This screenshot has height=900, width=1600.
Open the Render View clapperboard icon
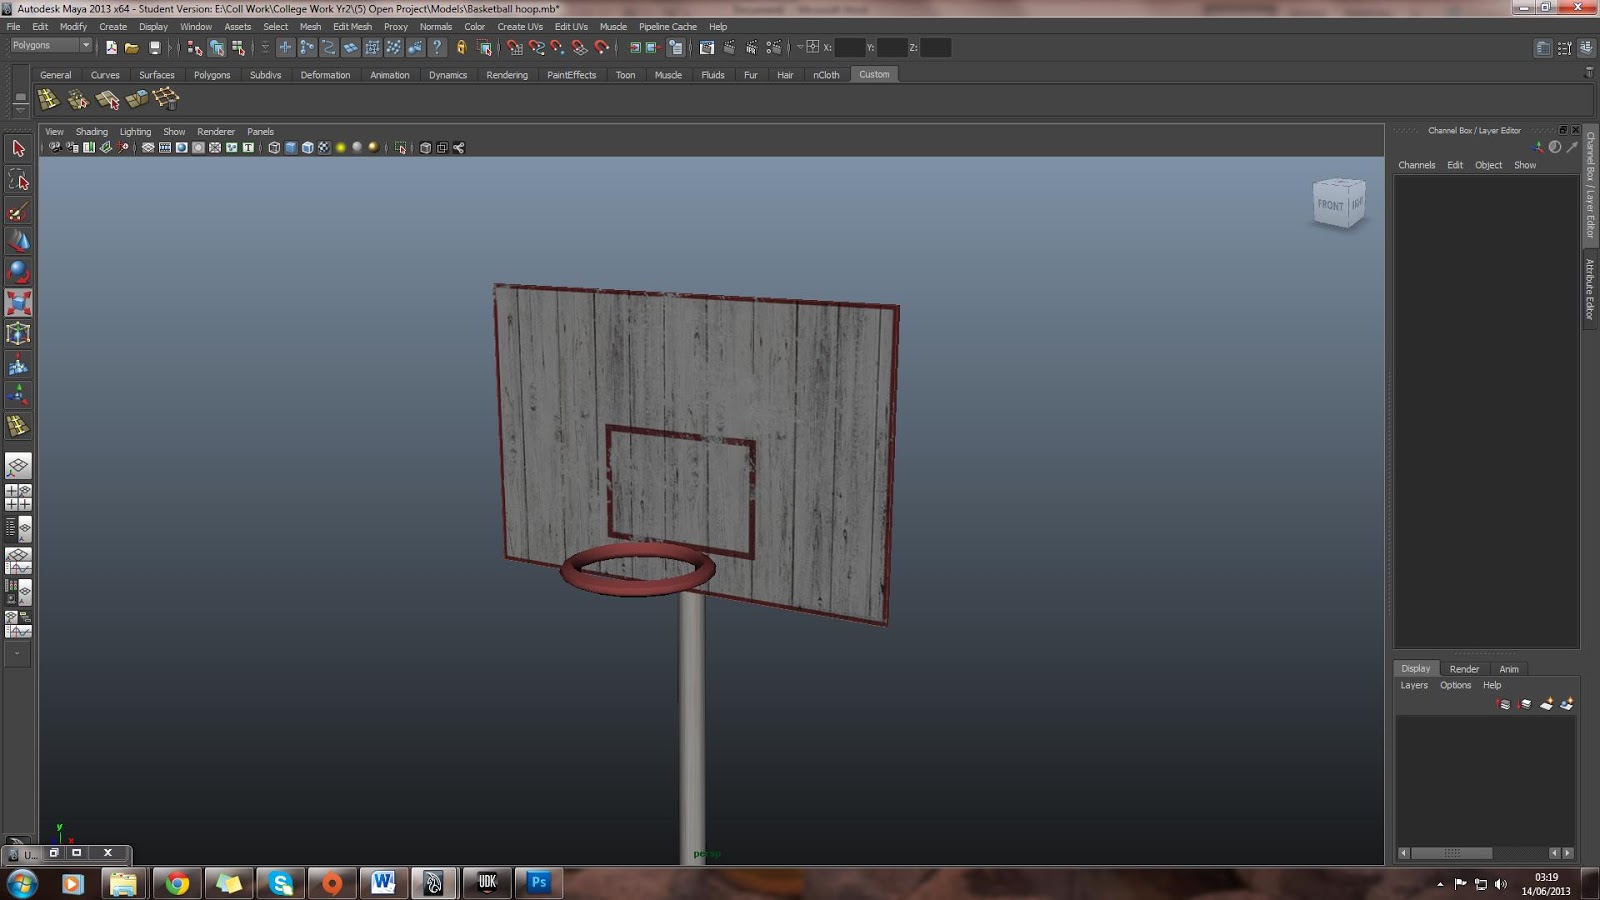click(x=707, y=47)
